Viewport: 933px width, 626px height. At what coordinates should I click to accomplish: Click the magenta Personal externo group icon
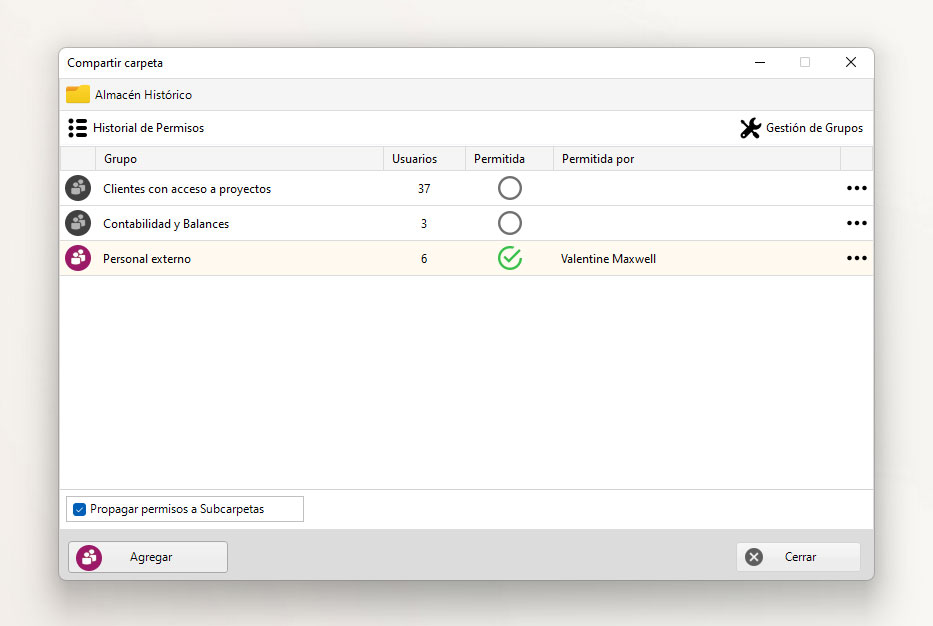(78, 258)
